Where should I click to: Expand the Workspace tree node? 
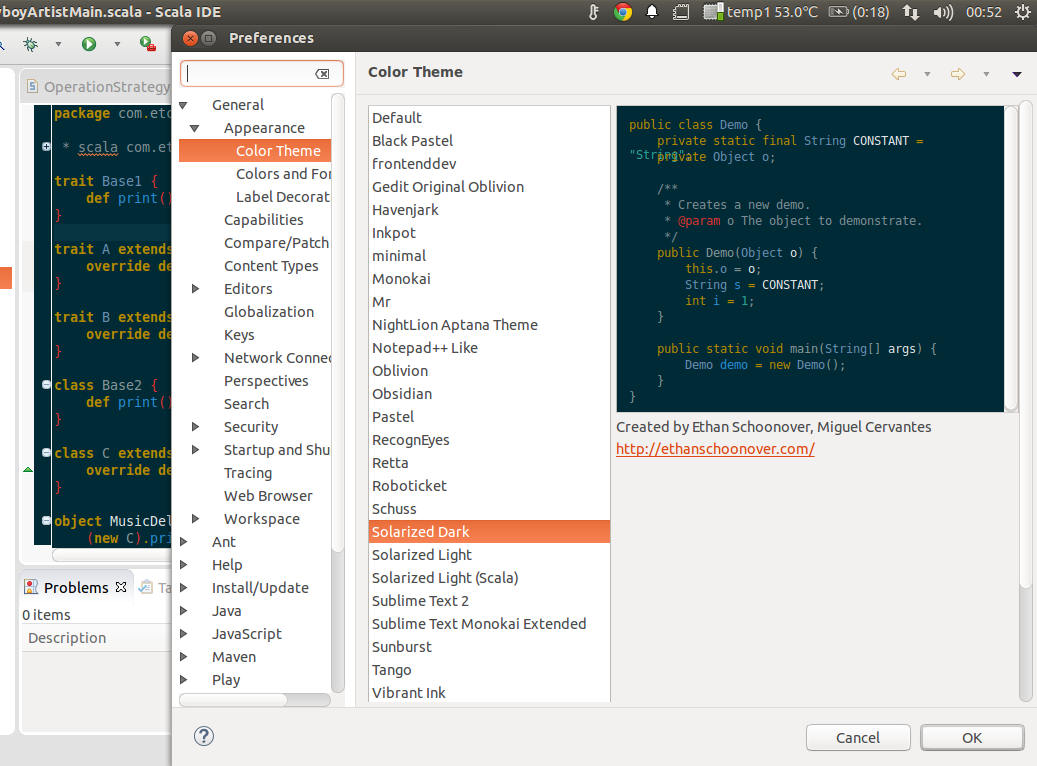point(195,519)
